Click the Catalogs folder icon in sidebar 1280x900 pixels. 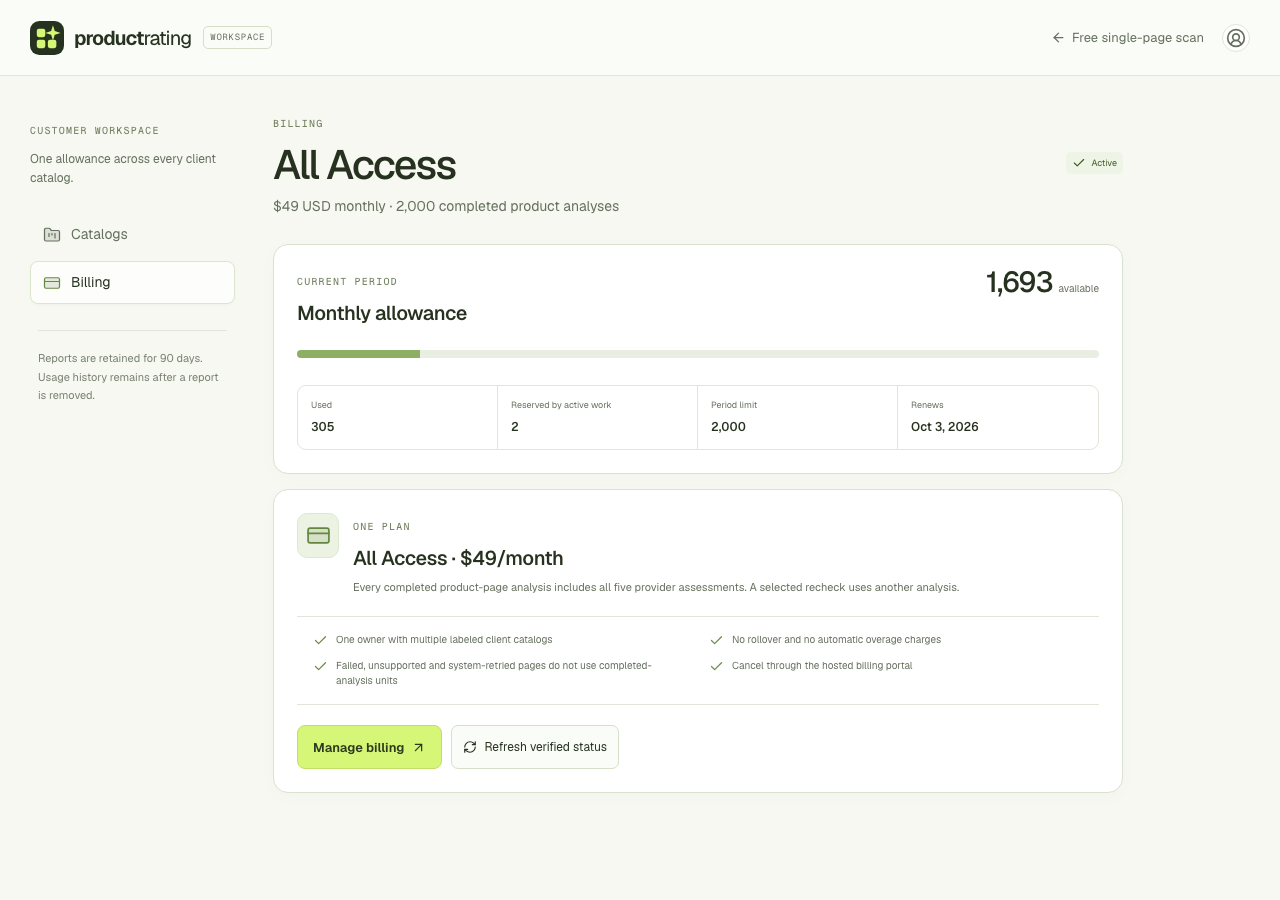pos(52,234)
